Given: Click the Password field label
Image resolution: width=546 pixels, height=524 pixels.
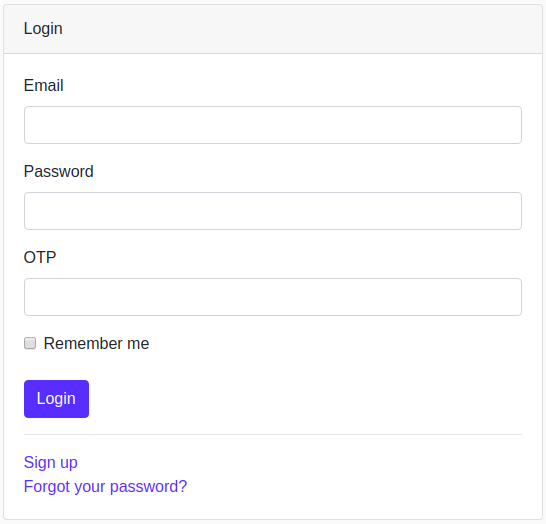Looking at the screenshot, I should point(58,171).
